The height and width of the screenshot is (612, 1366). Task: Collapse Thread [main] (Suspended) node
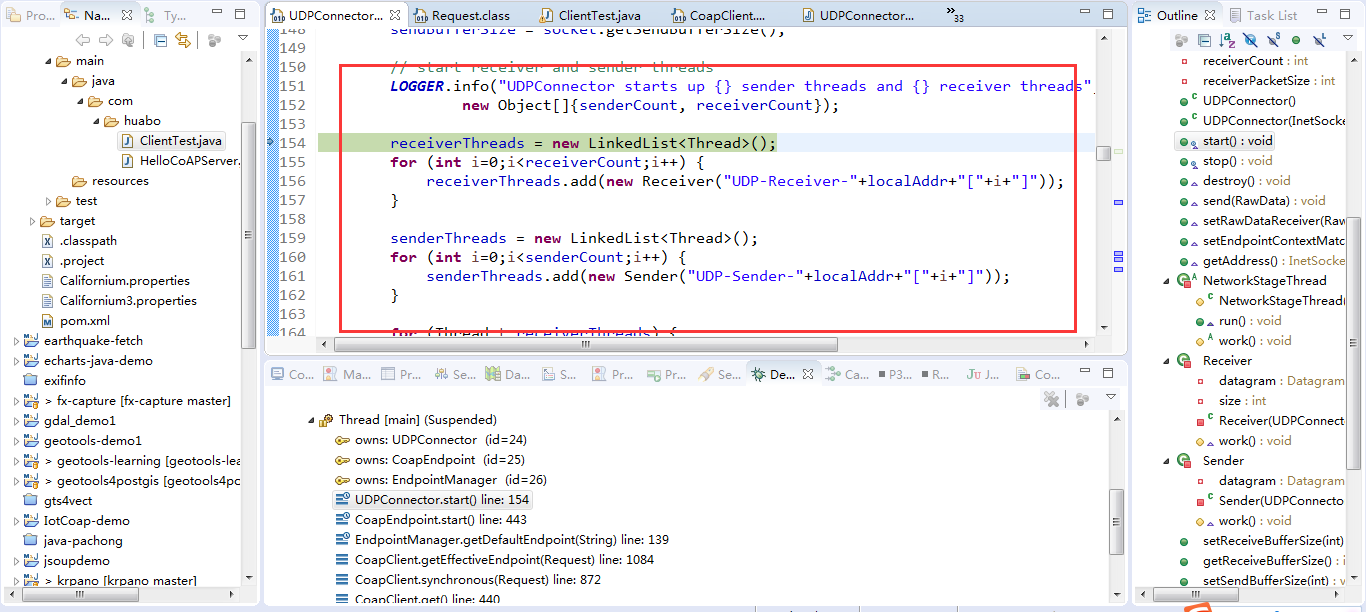pyautogui.click(x=311, y=420)
